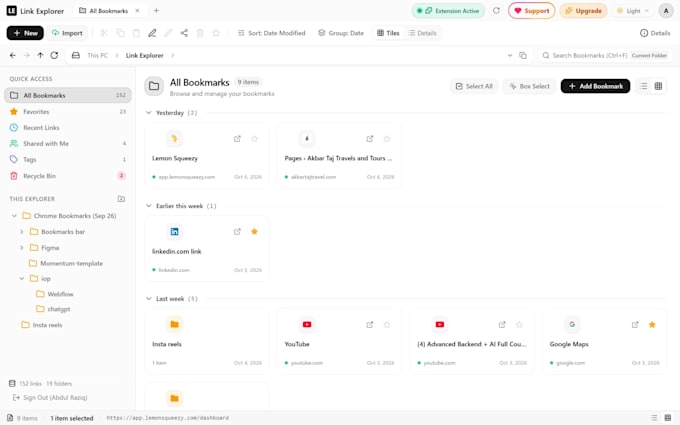Go up one level with up arrow
The image size is (680, 425).
click(x=40, y=56)
